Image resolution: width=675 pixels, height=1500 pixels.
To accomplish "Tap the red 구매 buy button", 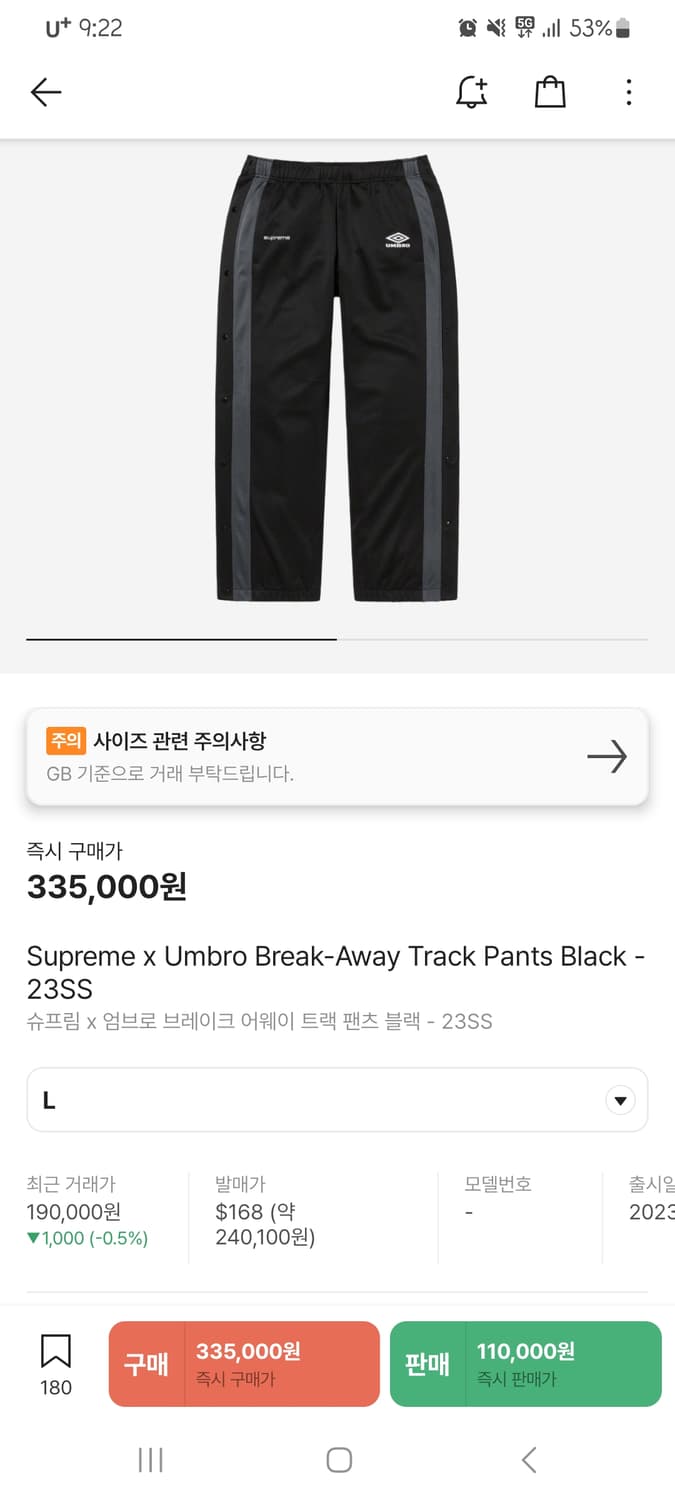I will click(x=244, y=1364).
